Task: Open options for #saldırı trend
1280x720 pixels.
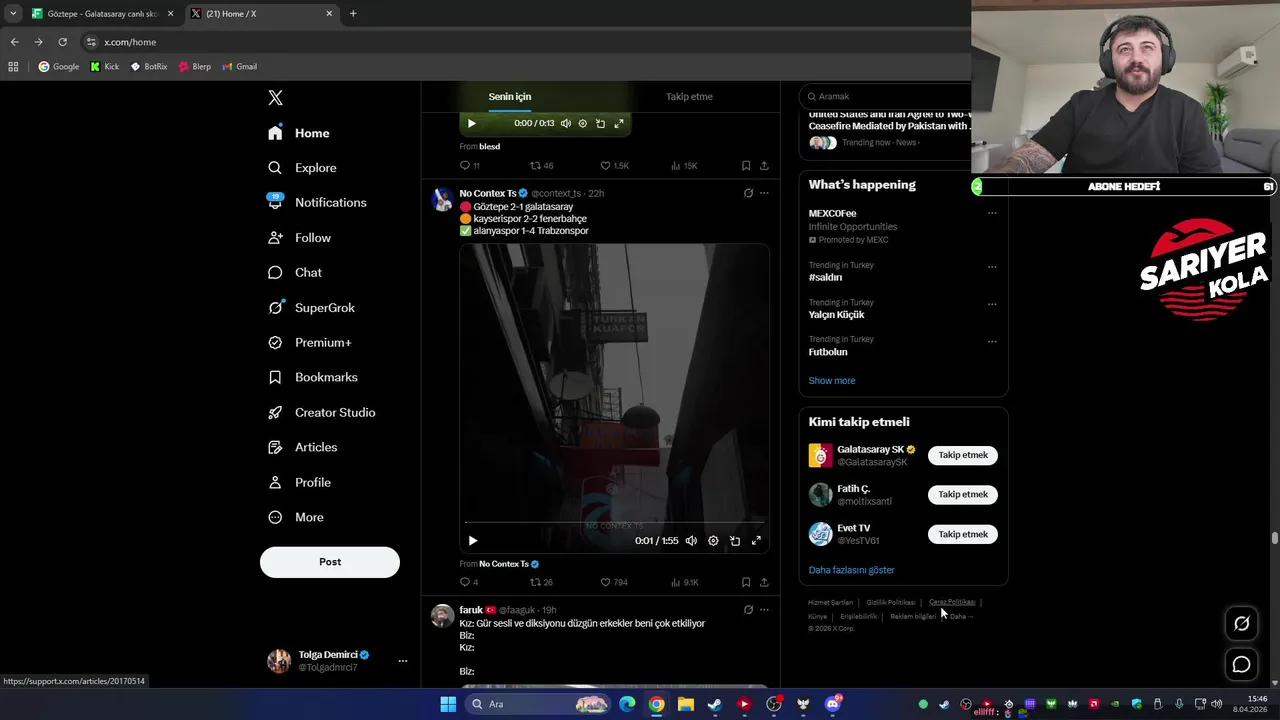Action: tap(992, 267)
